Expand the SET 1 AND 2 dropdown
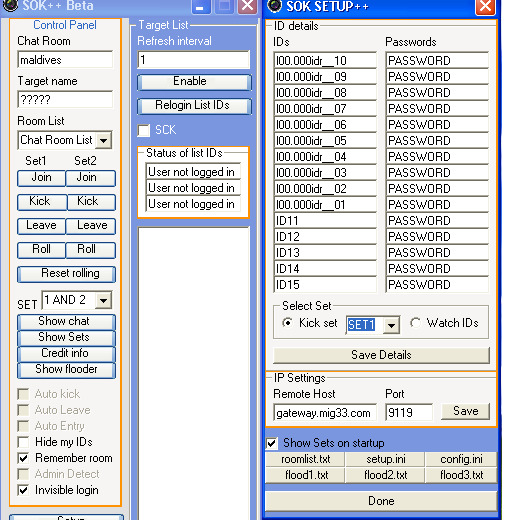 tap(104, 301)
